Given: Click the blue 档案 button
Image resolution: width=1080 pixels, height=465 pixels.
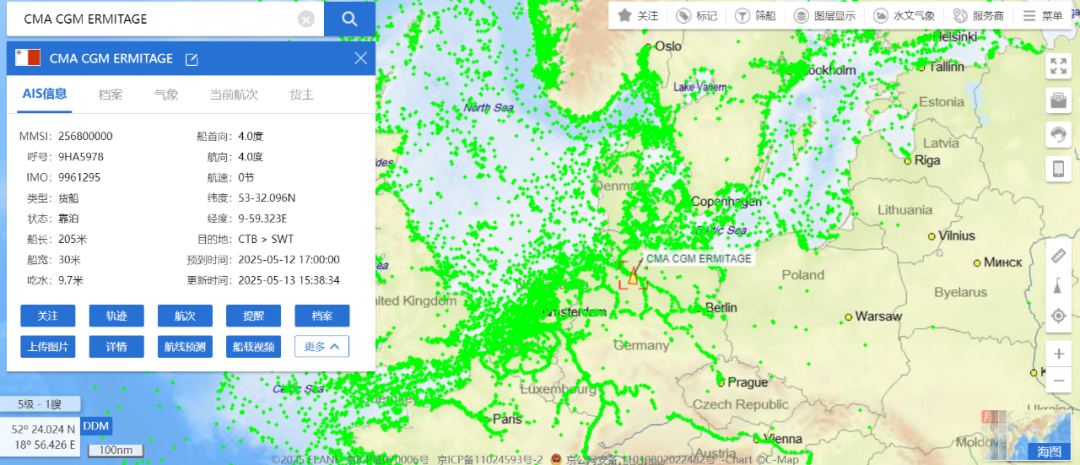Looking at the screenshot, I should pyautogui.click(x=322, y=316).
